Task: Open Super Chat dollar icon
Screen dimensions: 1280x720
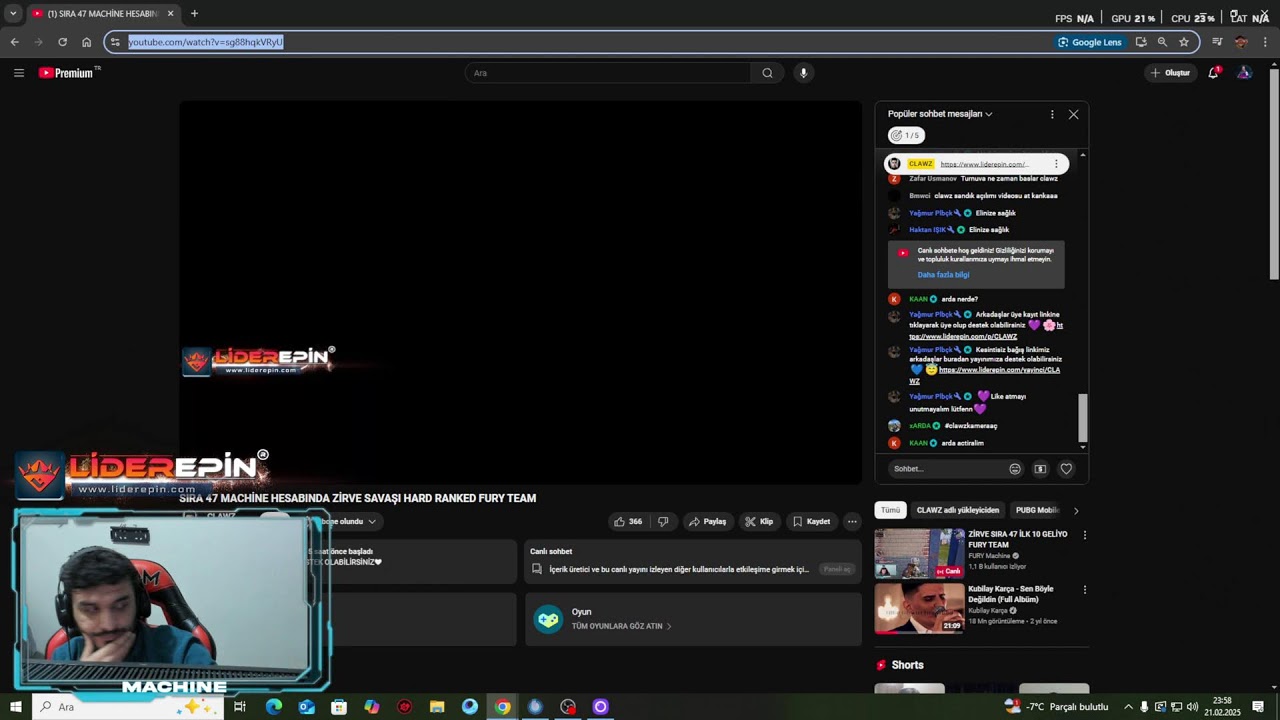Action: point(1040,469)
